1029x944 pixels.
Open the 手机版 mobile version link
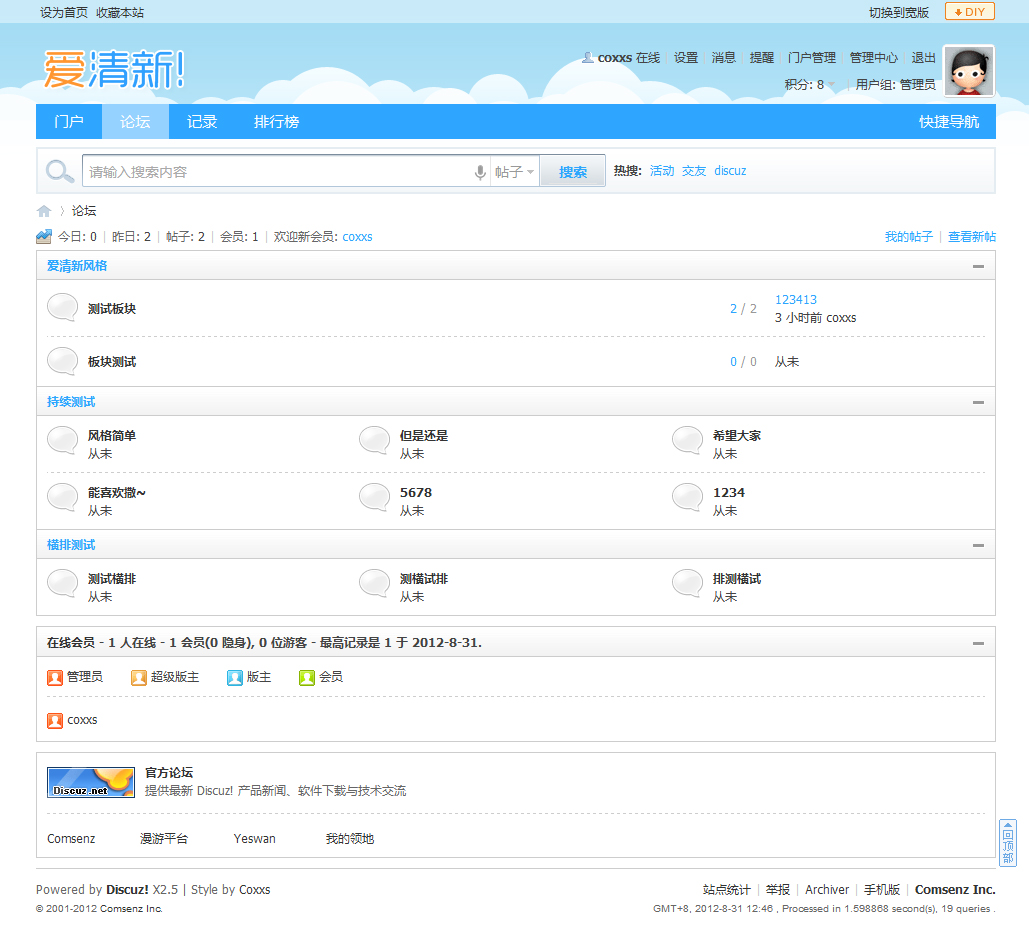881,890
